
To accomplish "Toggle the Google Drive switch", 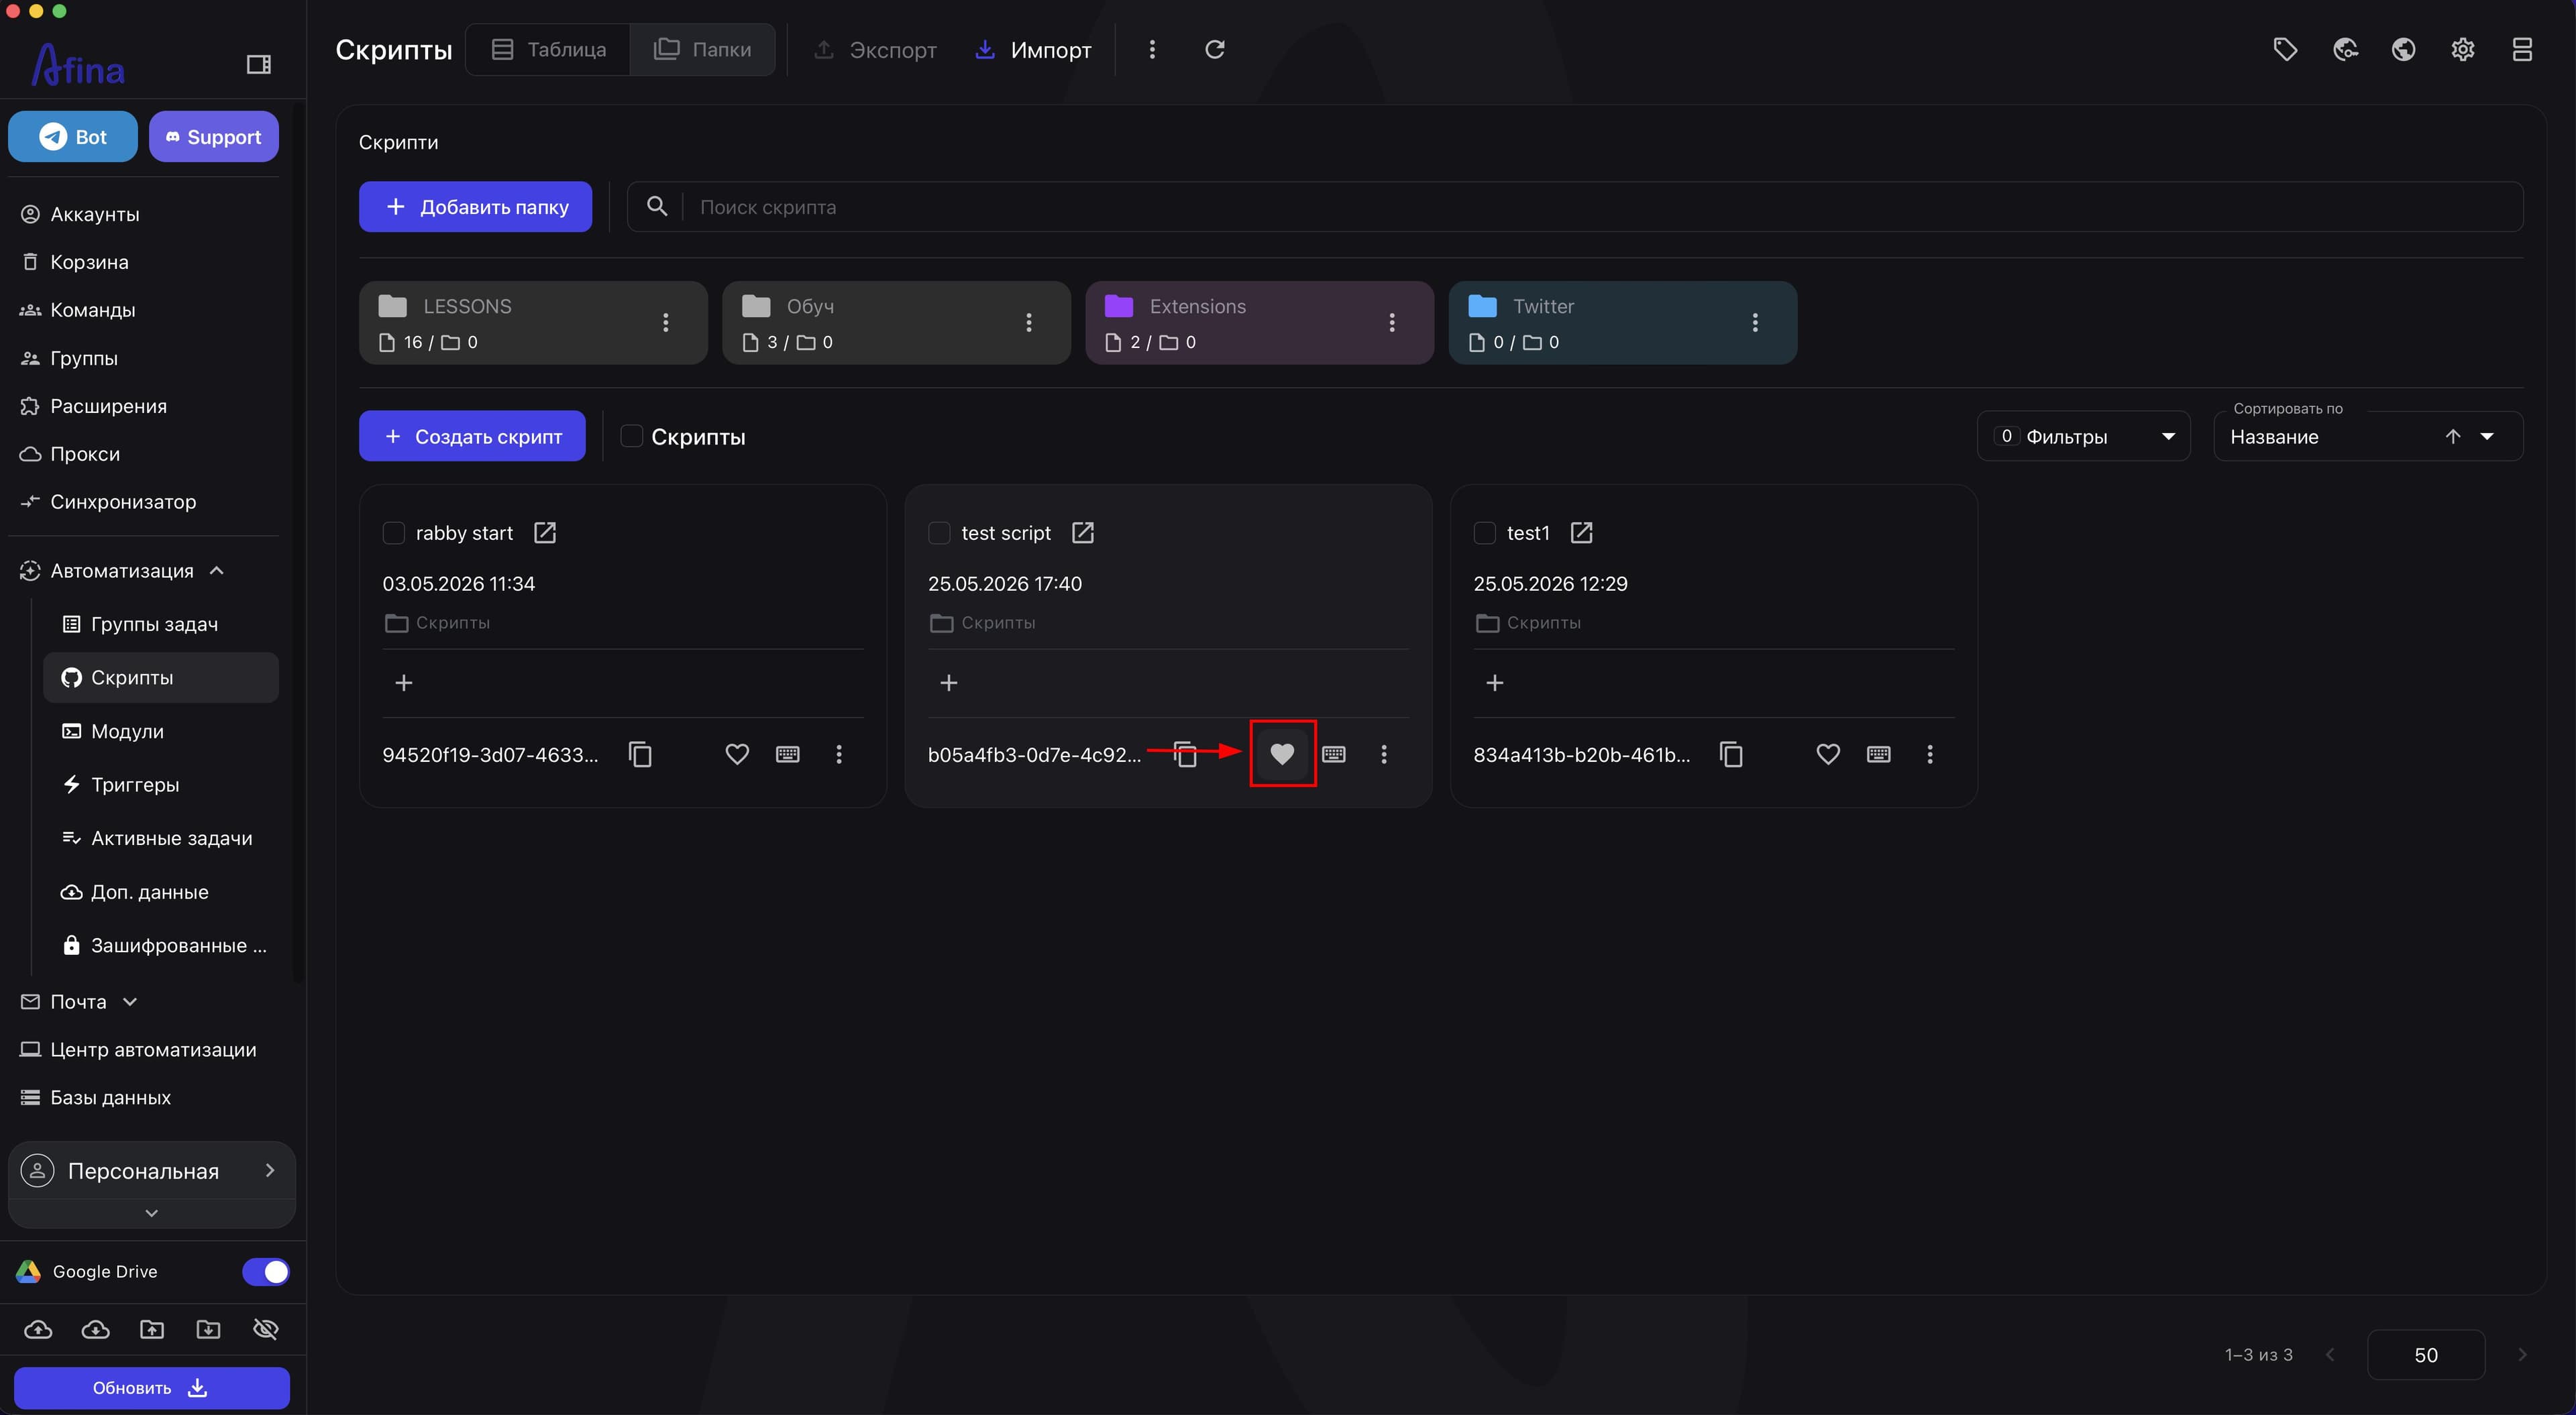I will point(265,1271).
